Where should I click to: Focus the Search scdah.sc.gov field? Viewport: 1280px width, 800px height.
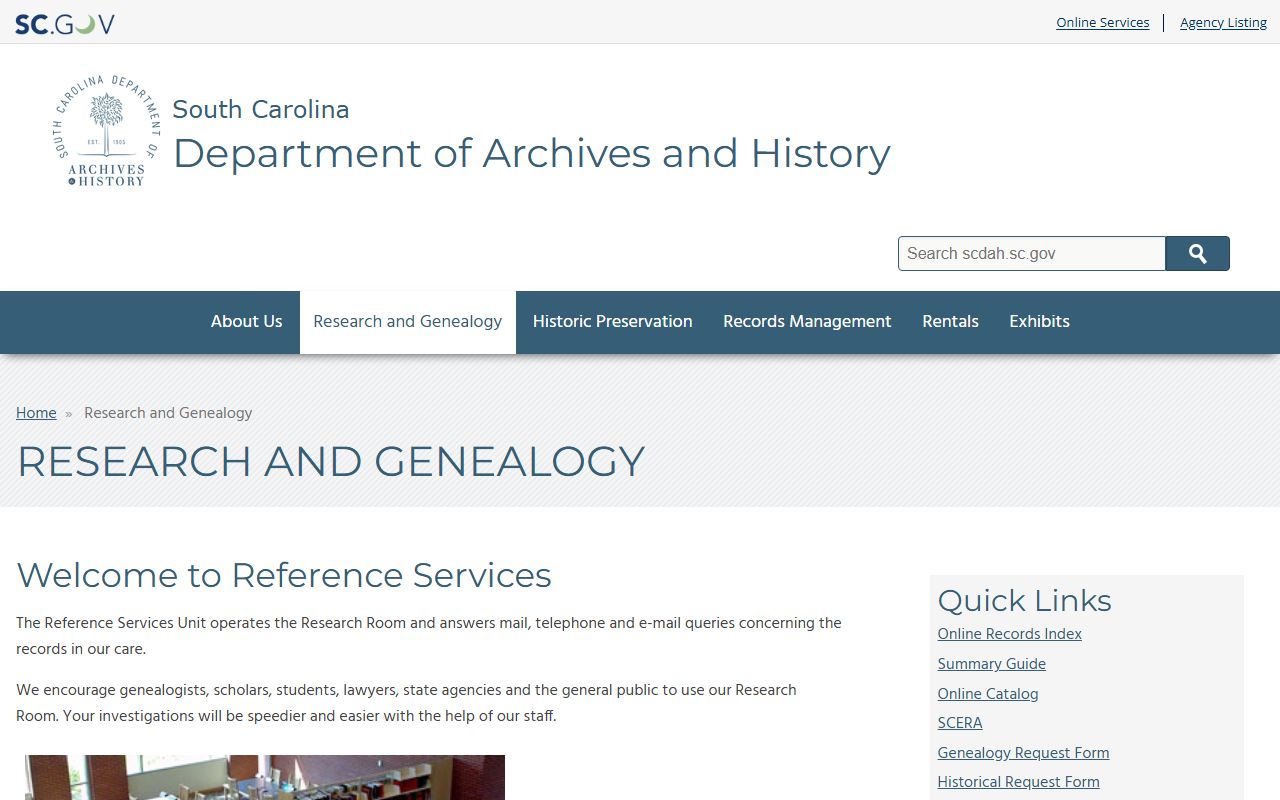coord(1032,254)
